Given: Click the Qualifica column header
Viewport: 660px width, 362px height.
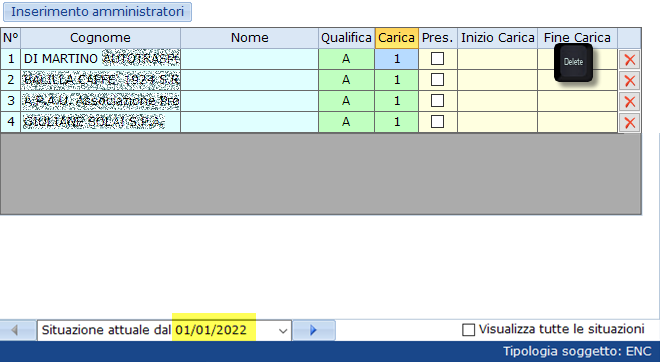Looking at the screenshot, I should 346,38.
